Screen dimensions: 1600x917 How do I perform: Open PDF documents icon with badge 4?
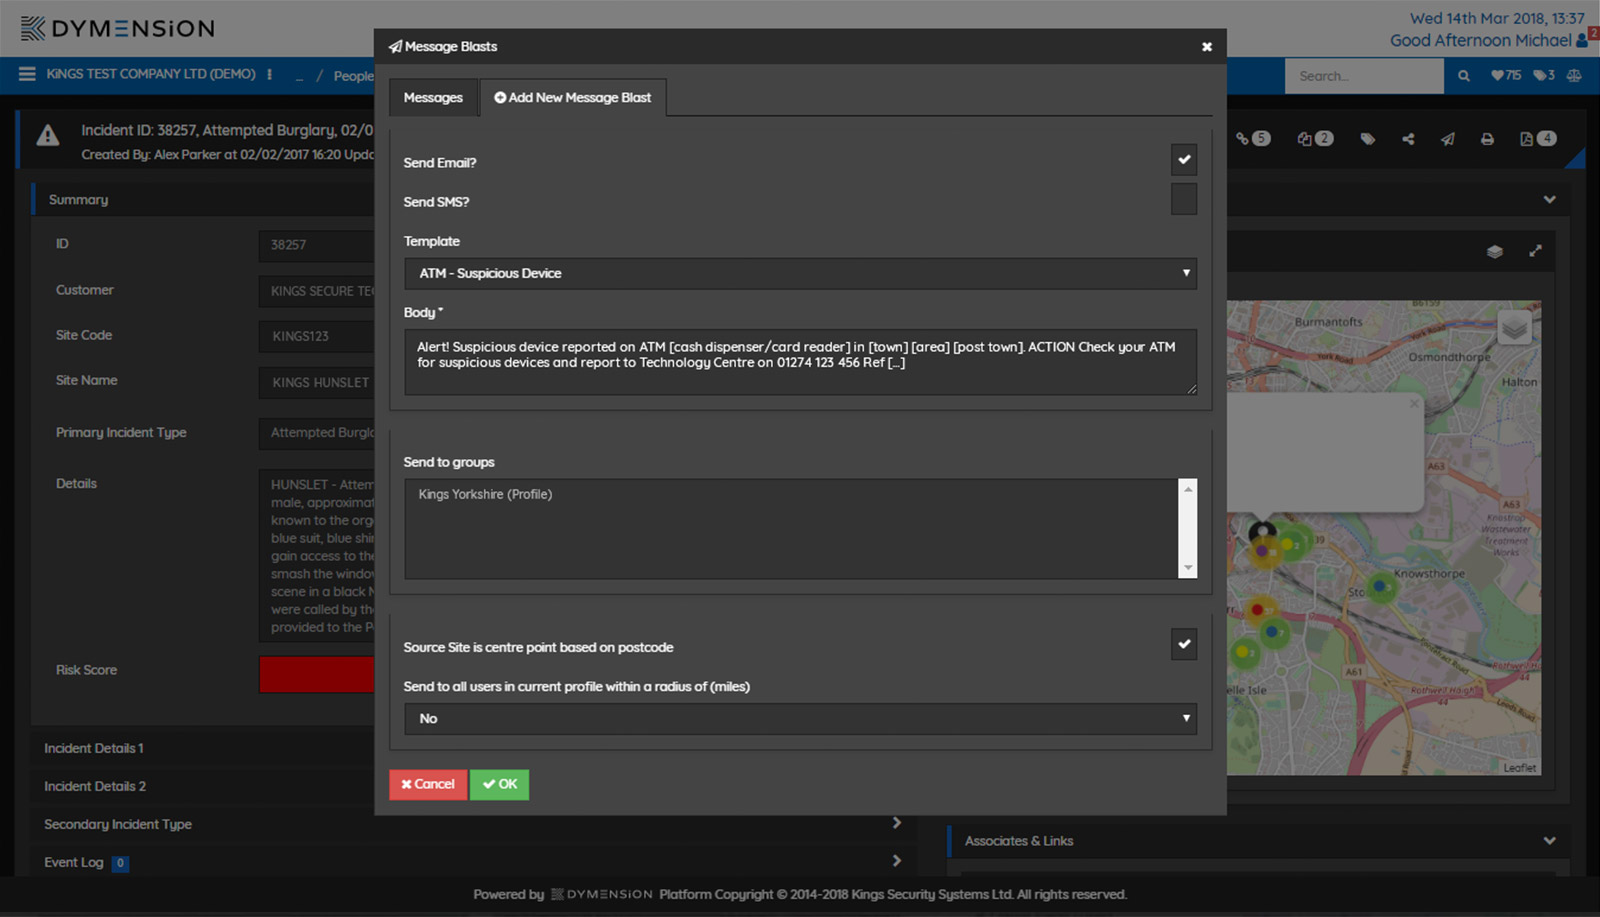tap(1537, 139)
